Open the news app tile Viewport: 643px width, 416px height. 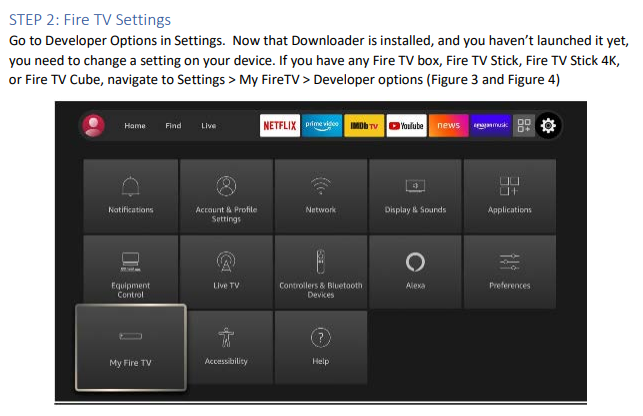(449, 126)
